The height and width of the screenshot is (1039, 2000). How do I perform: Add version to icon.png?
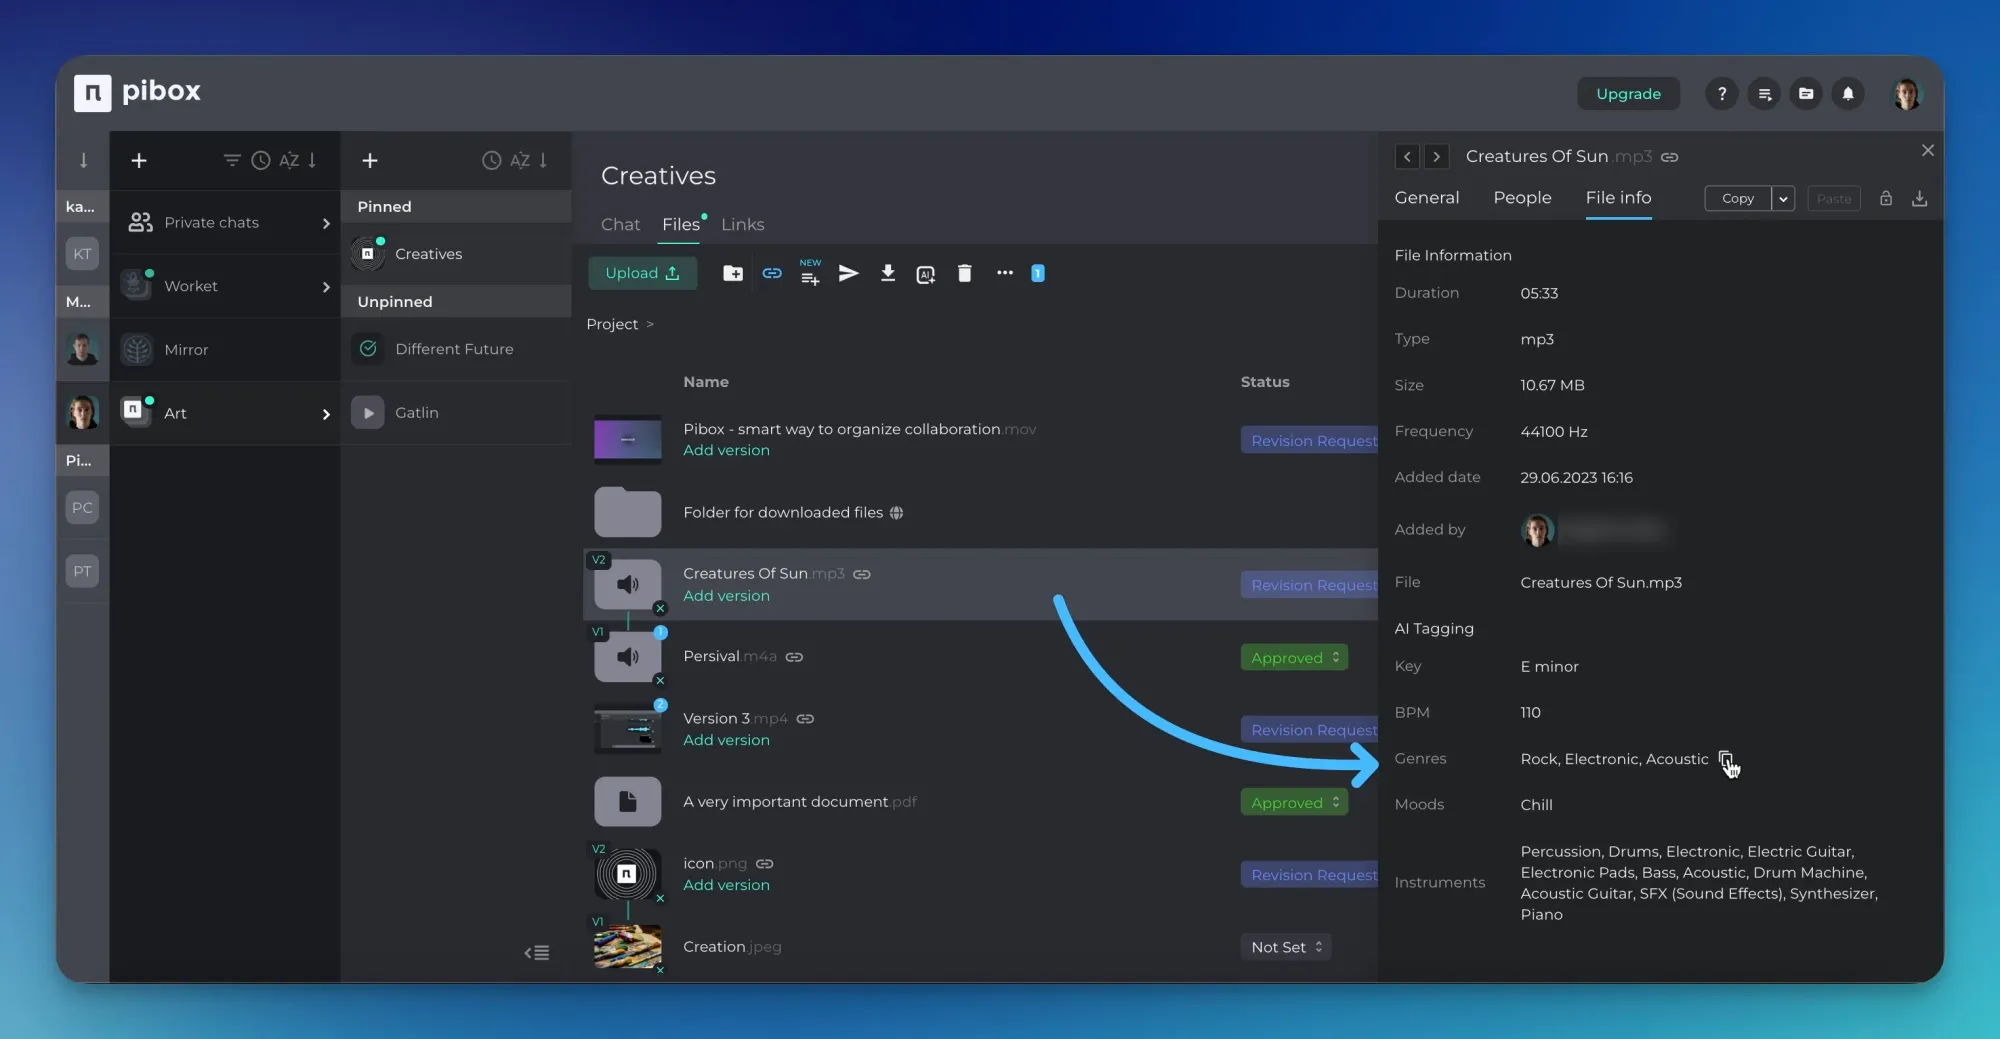coord(726,885)
